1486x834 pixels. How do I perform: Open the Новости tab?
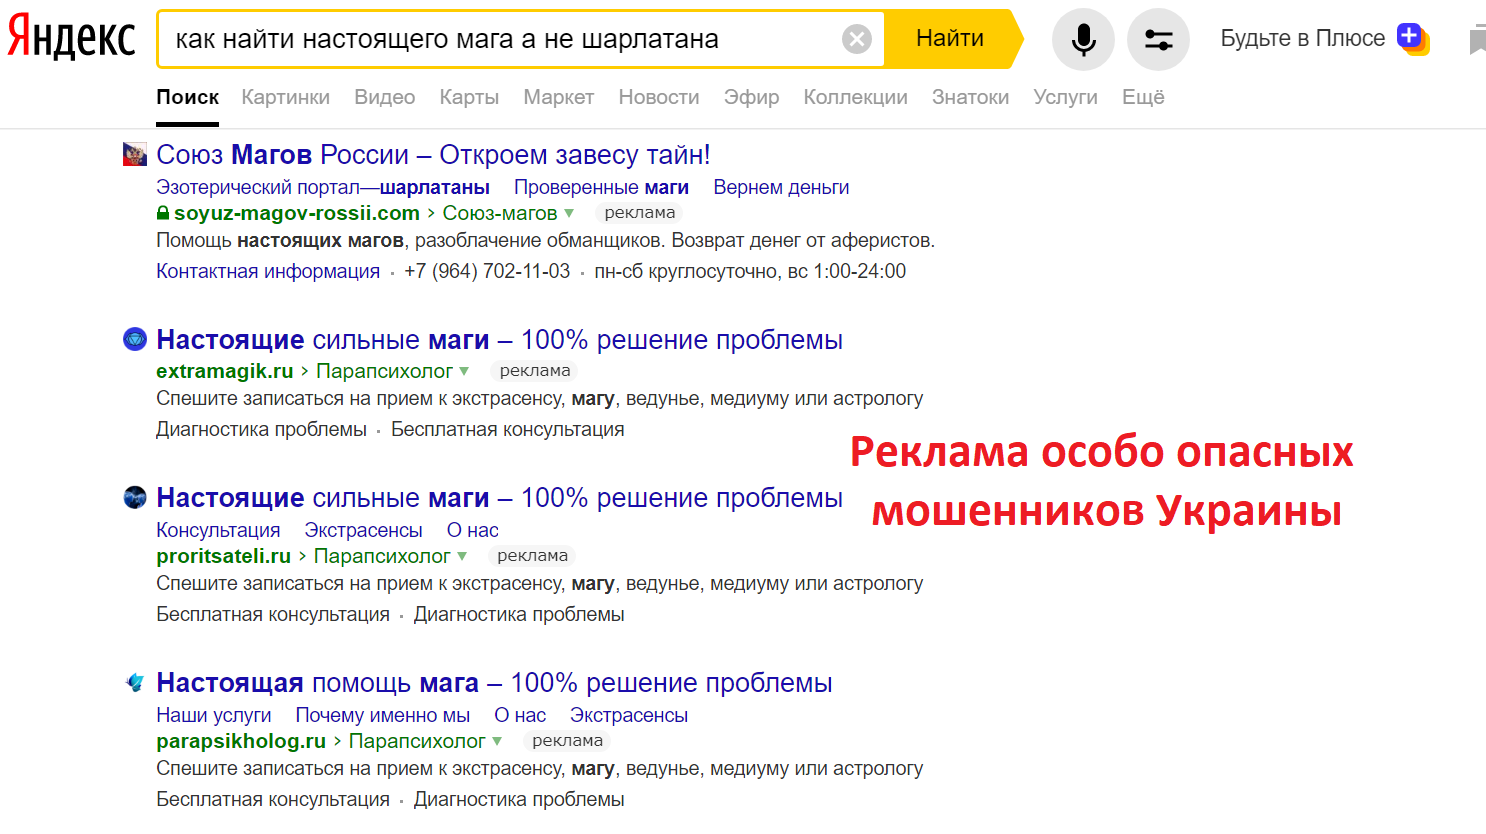click(x=658, y=97)
